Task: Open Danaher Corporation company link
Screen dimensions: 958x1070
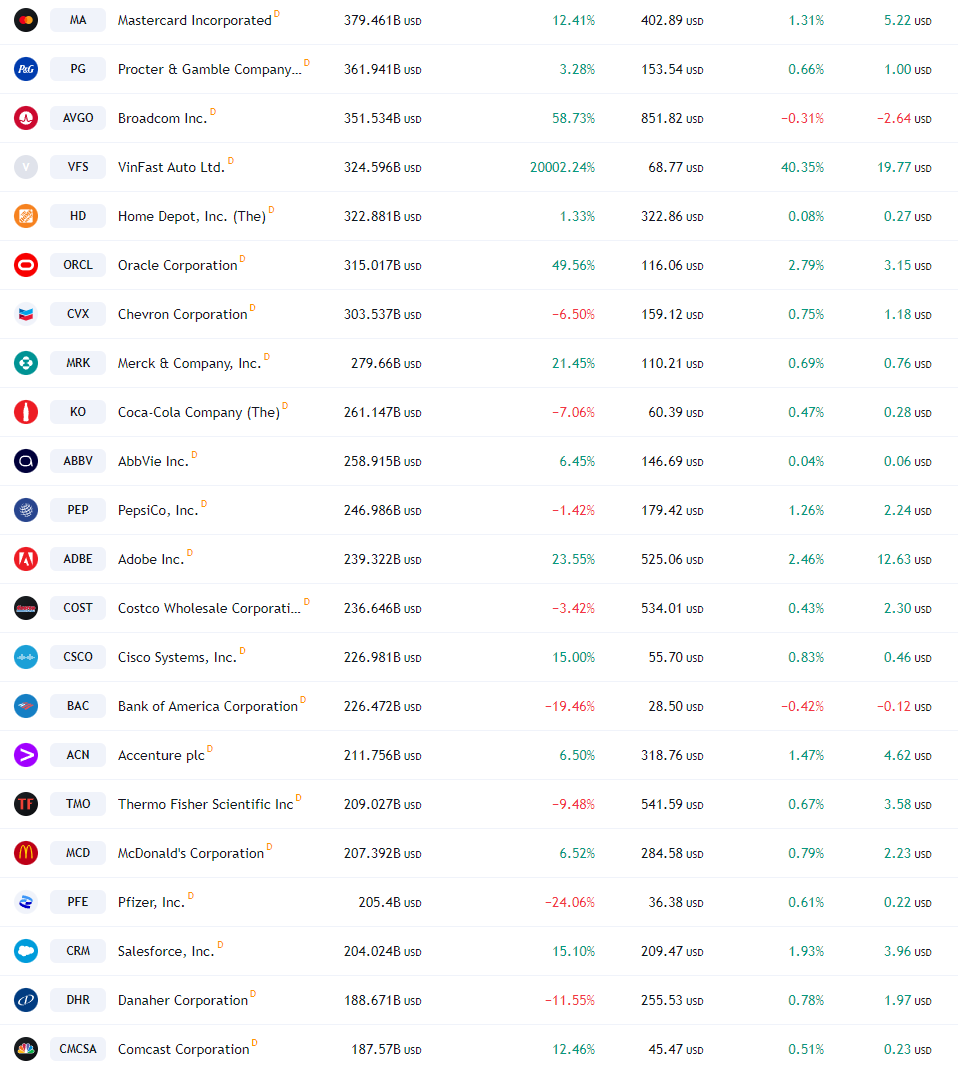Action: tap(183, 1000)
